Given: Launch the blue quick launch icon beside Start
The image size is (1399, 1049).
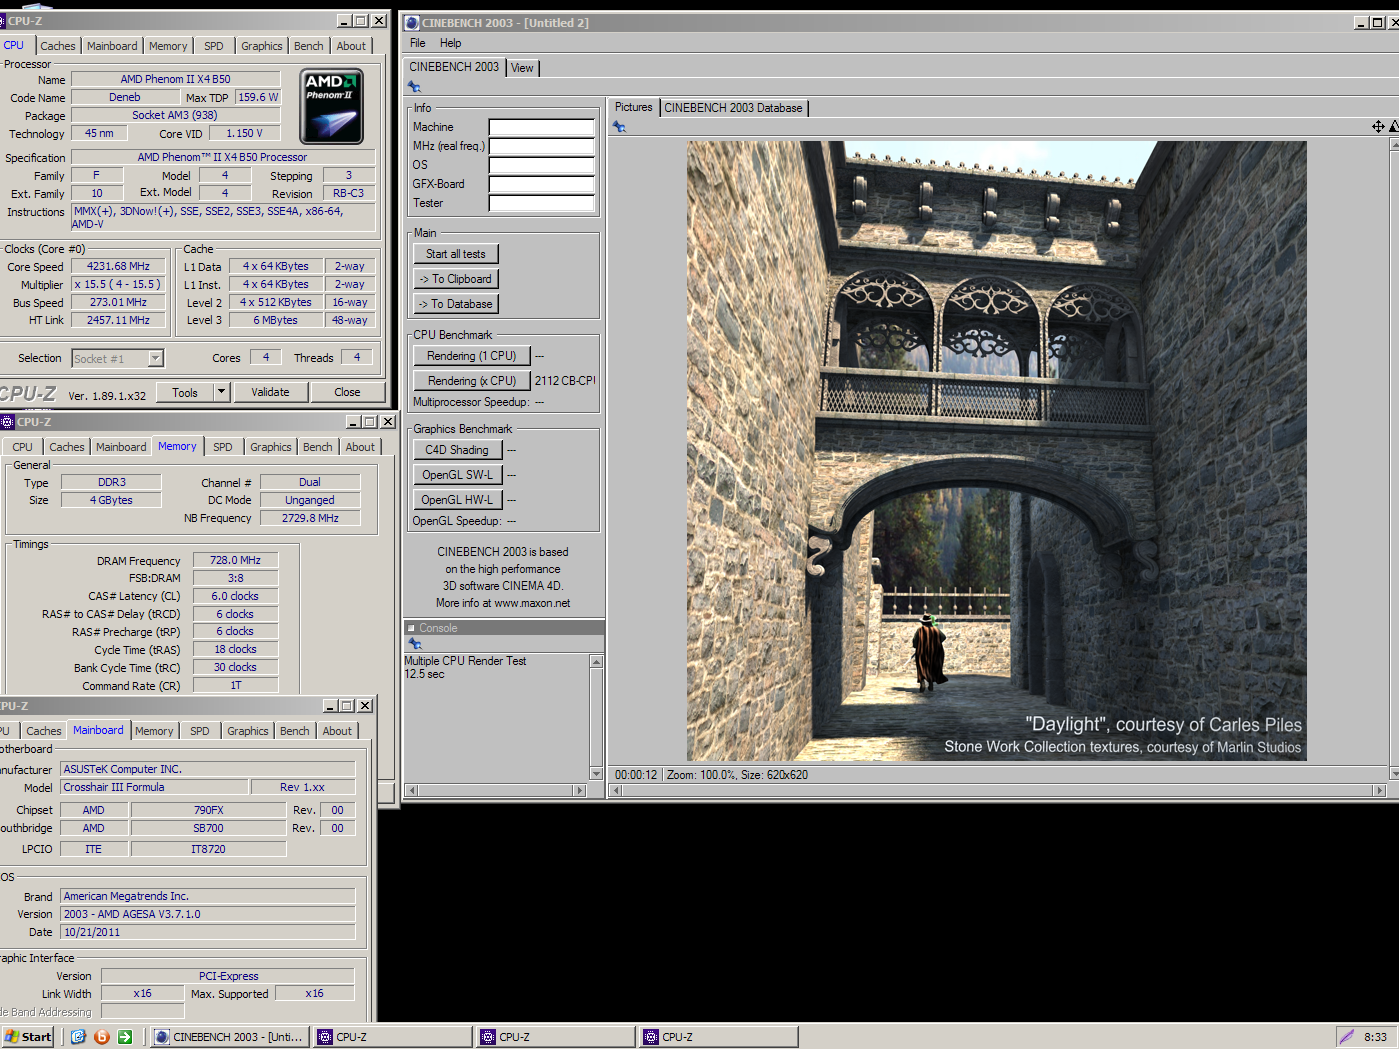Looking at the screenshot, I should pyautogui.click(x=78, y=1037).
